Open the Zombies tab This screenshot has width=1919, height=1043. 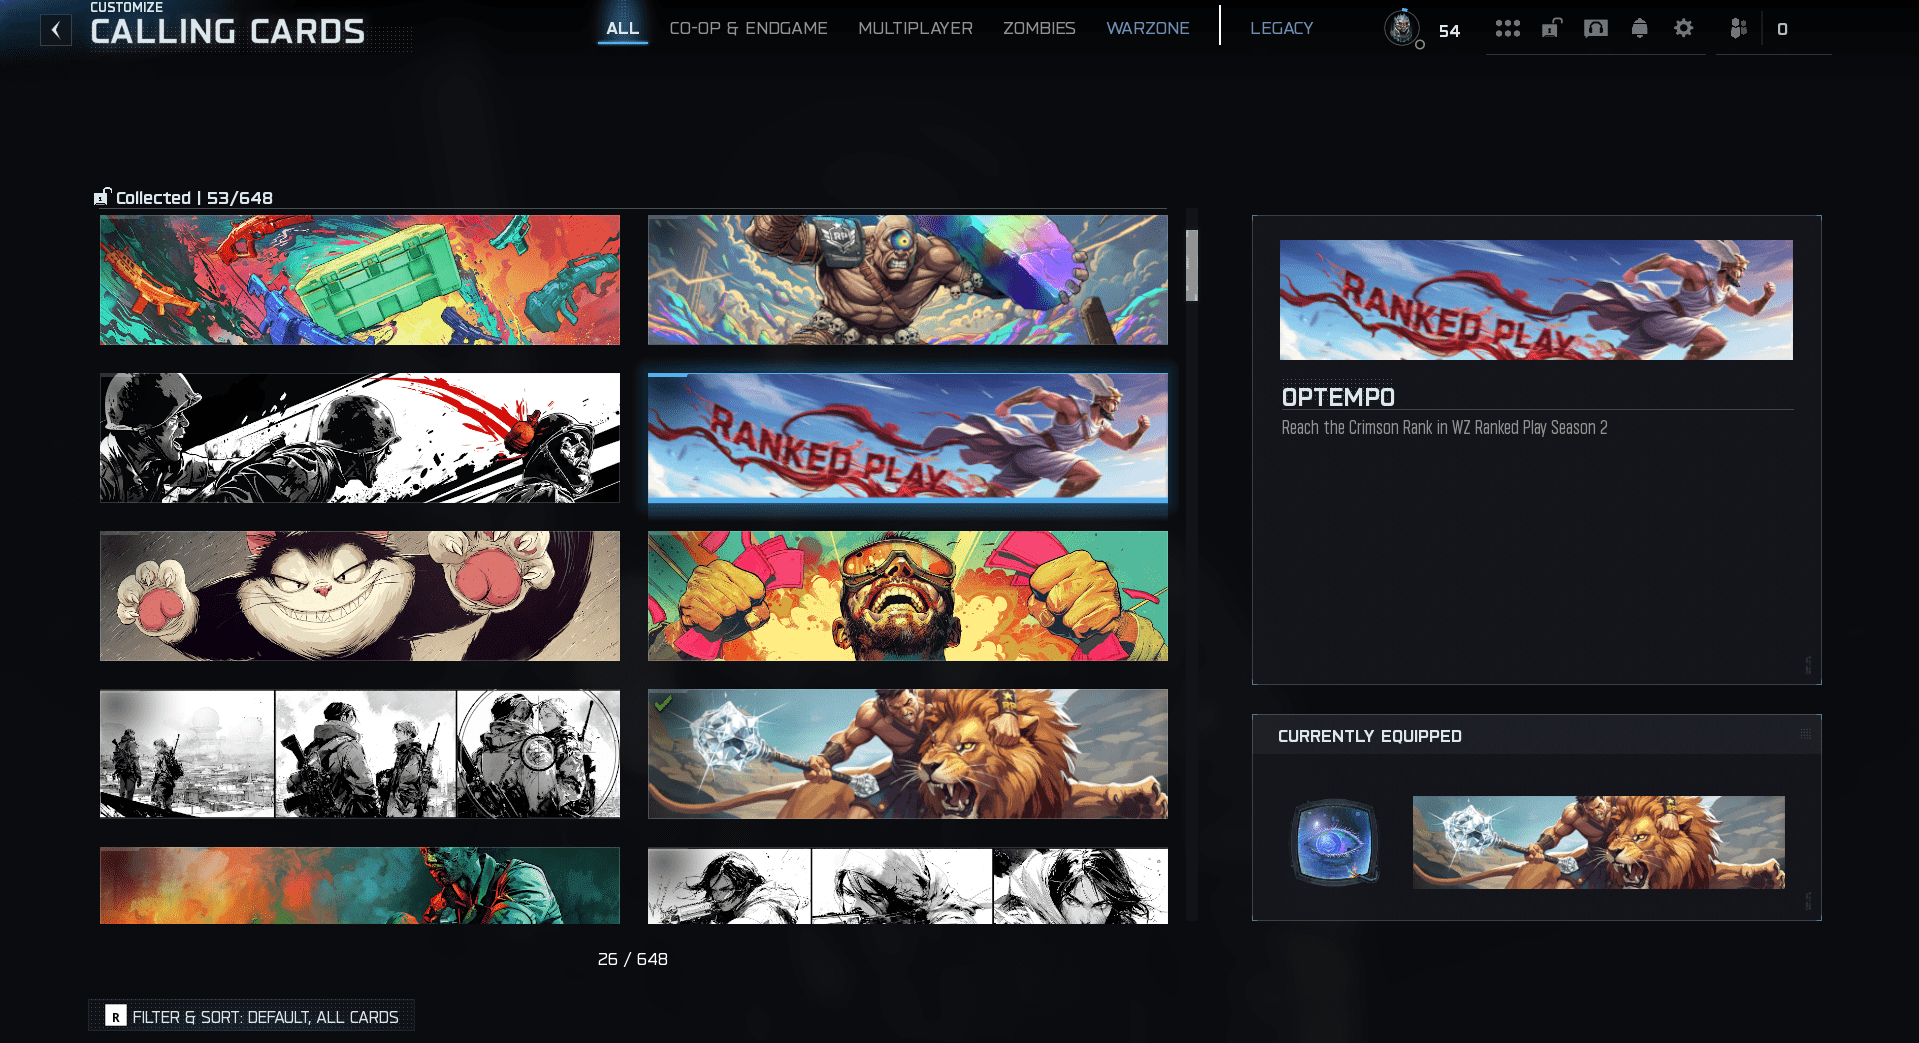[x=1039, y=29]
